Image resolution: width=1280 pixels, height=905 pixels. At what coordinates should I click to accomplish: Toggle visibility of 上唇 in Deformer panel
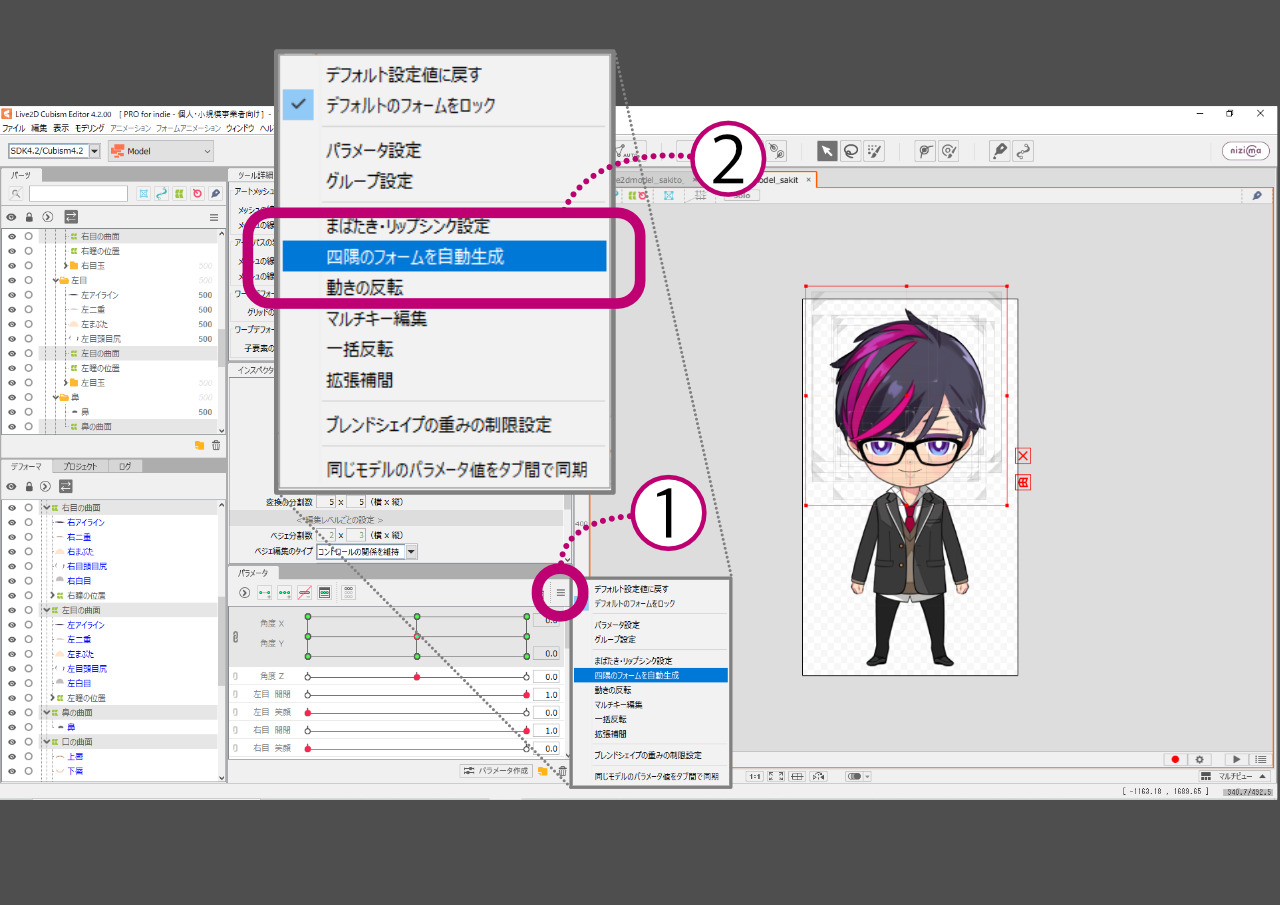click(13, 756)
